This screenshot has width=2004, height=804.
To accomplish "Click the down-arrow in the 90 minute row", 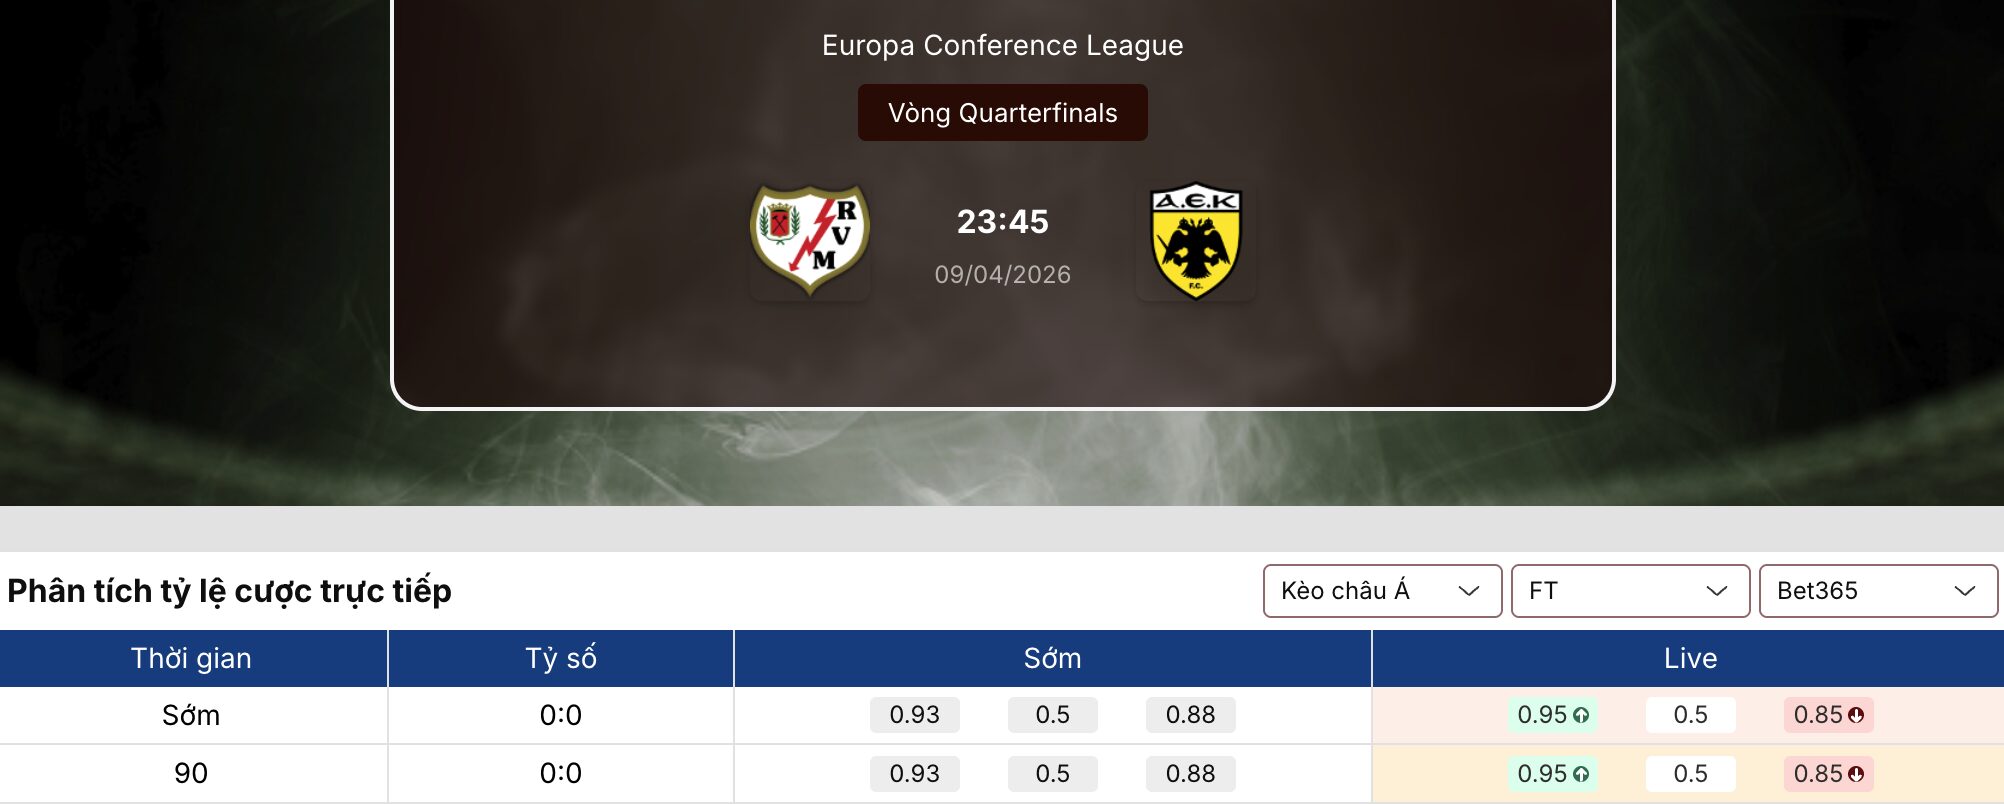I will [x=1855, y=773].
